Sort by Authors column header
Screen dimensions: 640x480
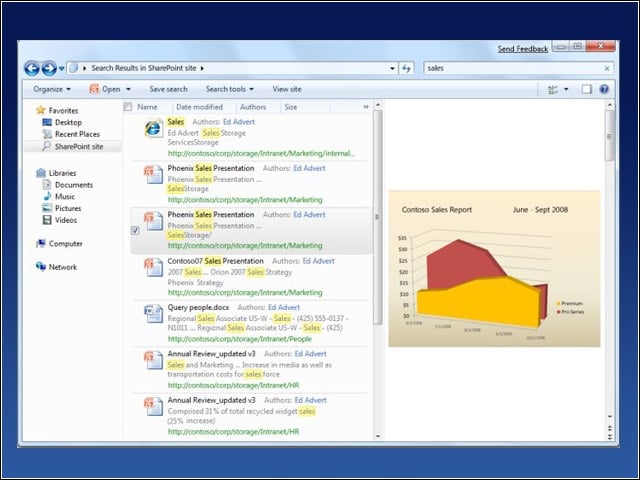(x=253, y=107)
